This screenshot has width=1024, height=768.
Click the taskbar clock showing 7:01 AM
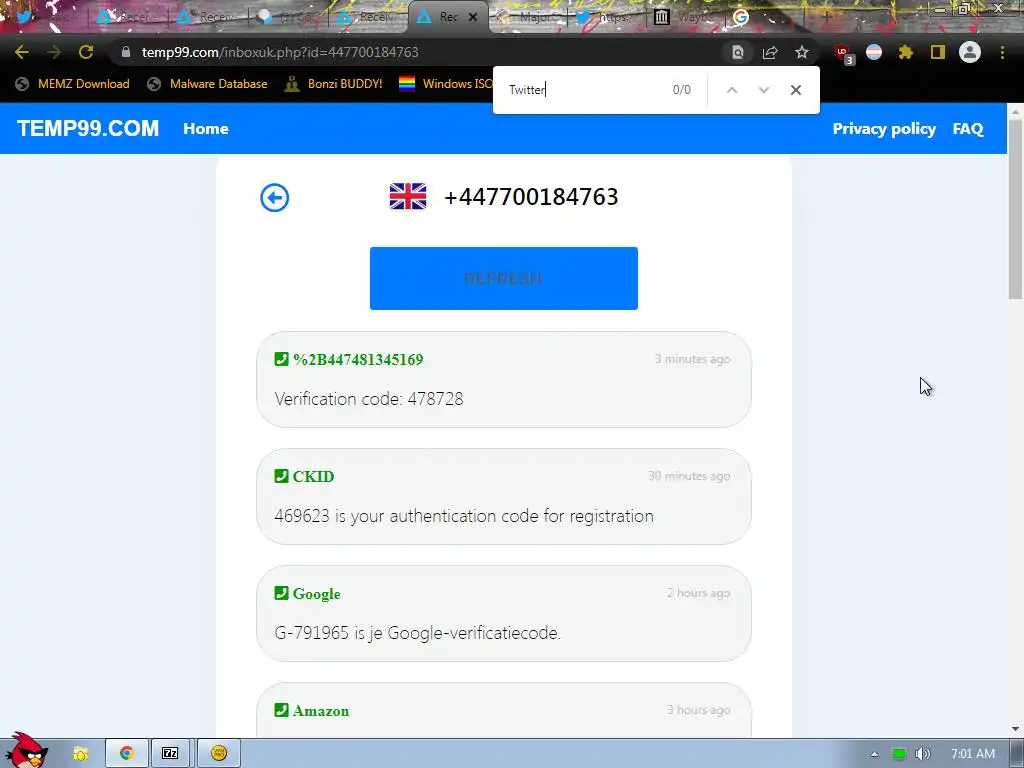(973, 754)
